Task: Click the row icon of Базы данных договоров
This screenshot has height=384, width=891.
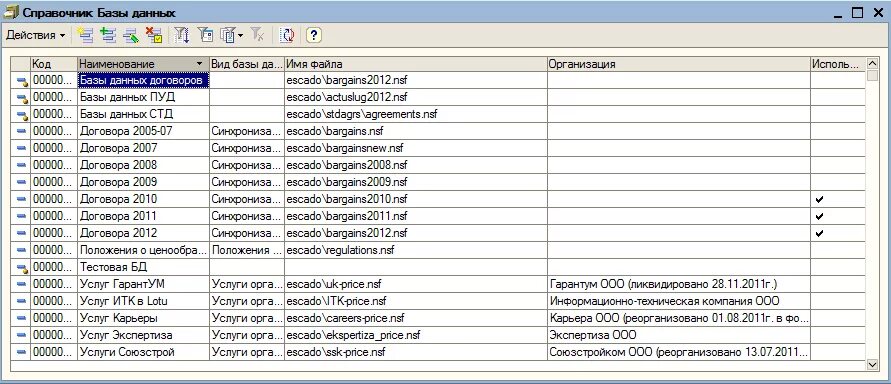Action: 22,81
